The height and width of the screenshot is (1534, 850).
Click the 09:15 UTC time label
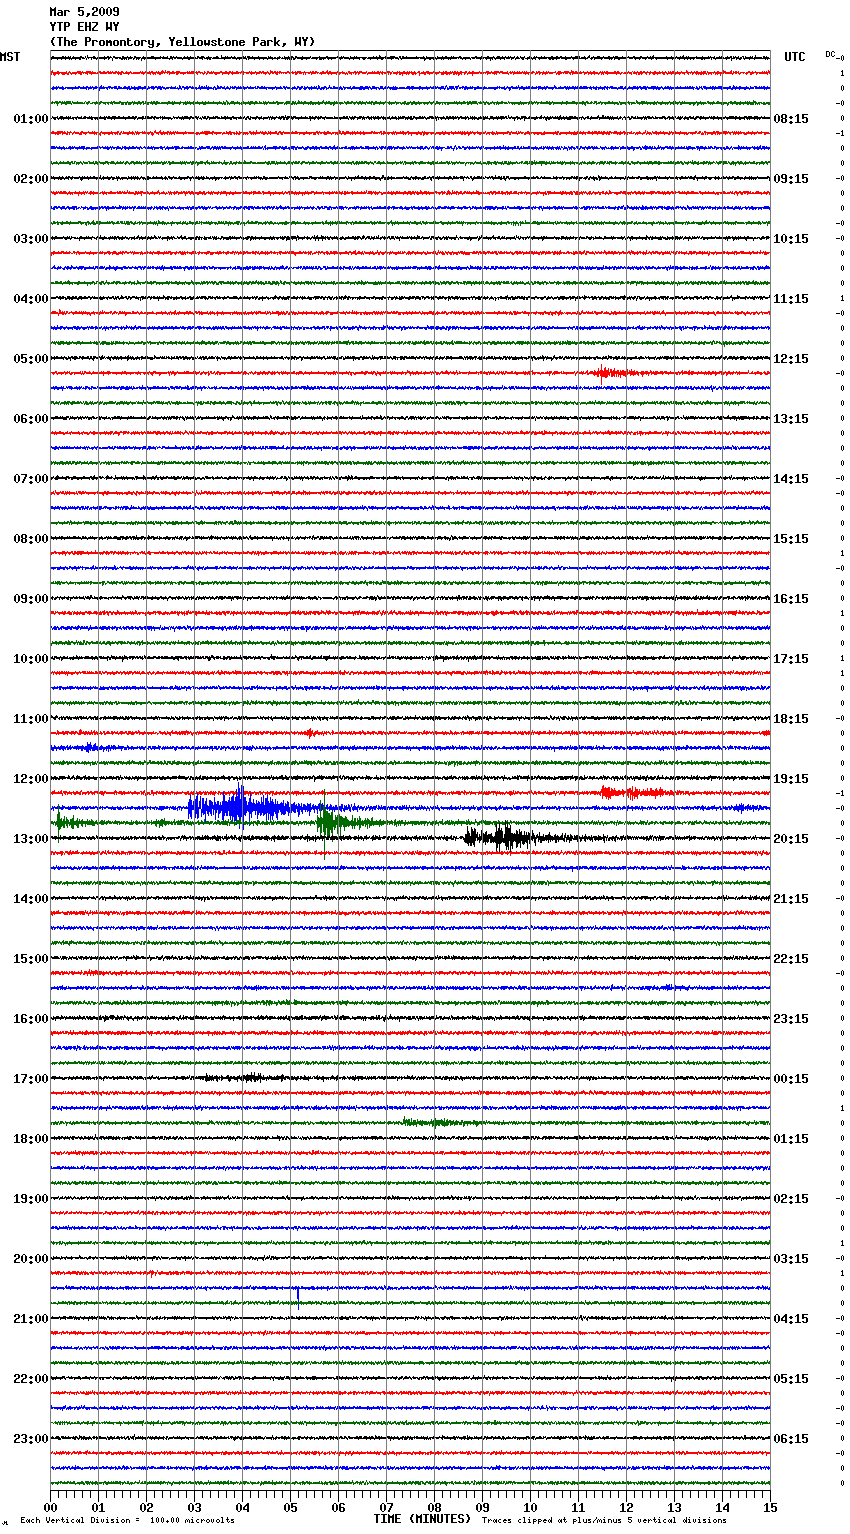[791, 179]
